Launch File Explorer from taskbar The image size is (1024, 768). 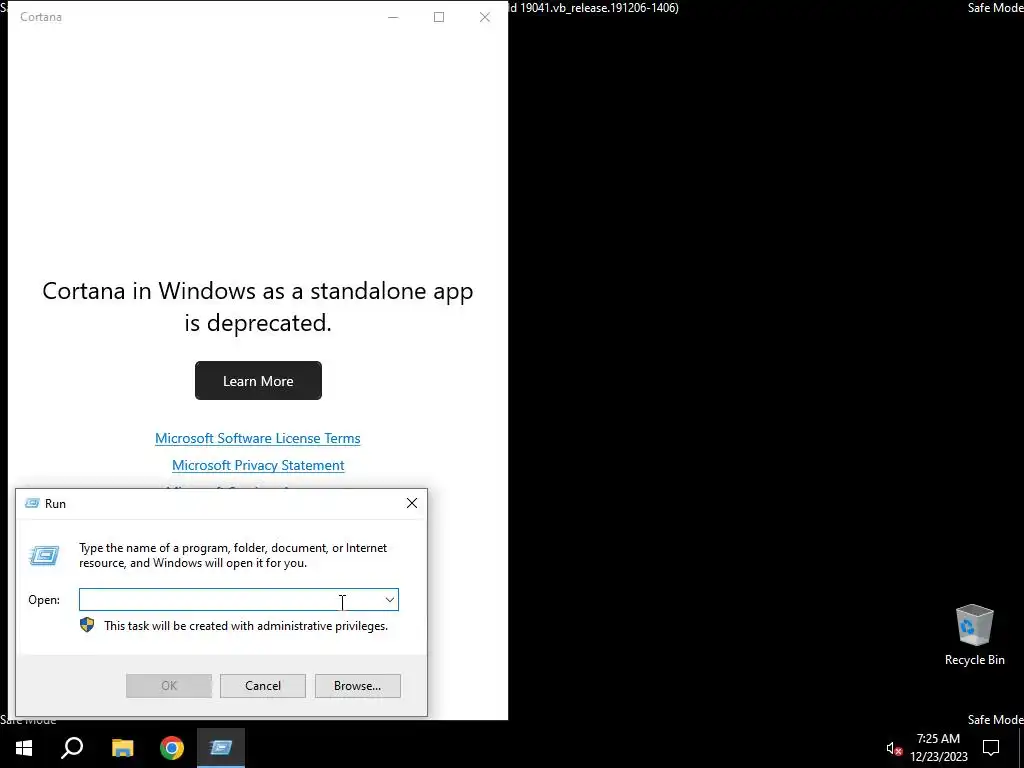point(122,748)
